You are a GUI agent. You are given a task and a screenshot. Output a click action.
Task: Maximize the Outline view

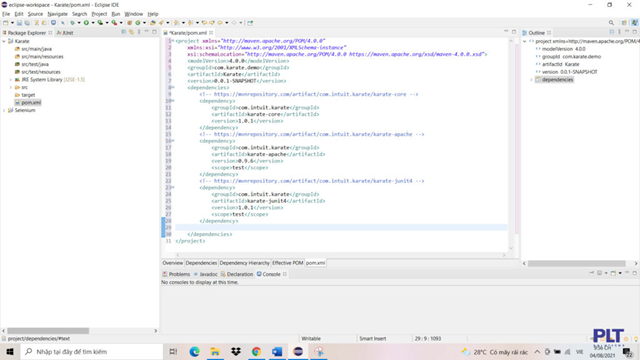coord(635,32)
